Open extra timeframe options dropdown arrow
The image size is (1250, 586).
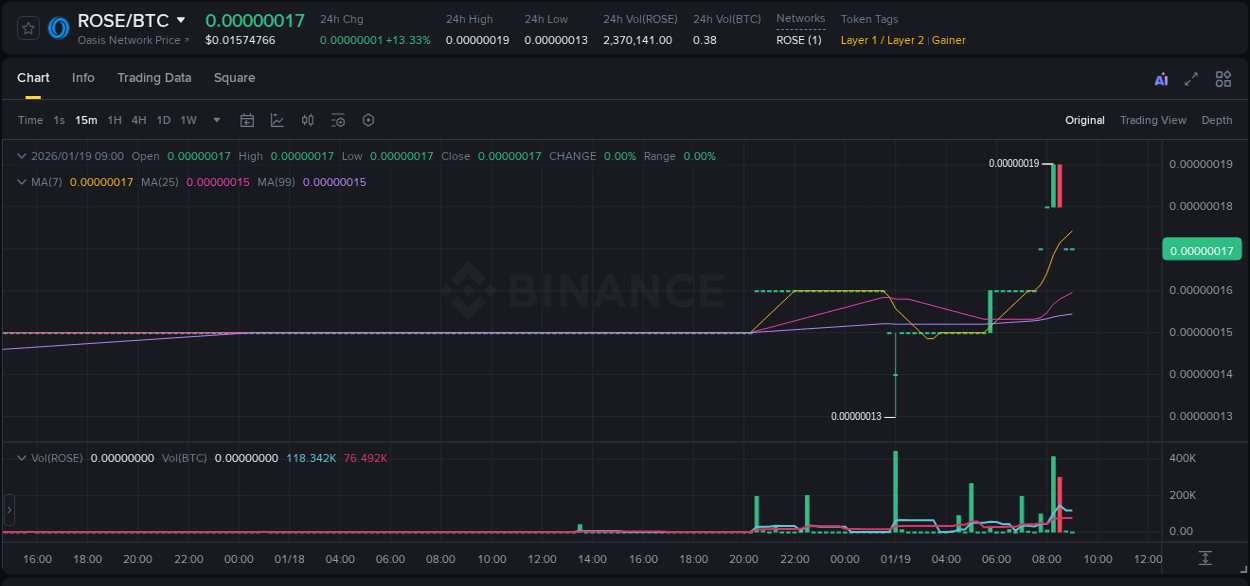pos(215,120)
